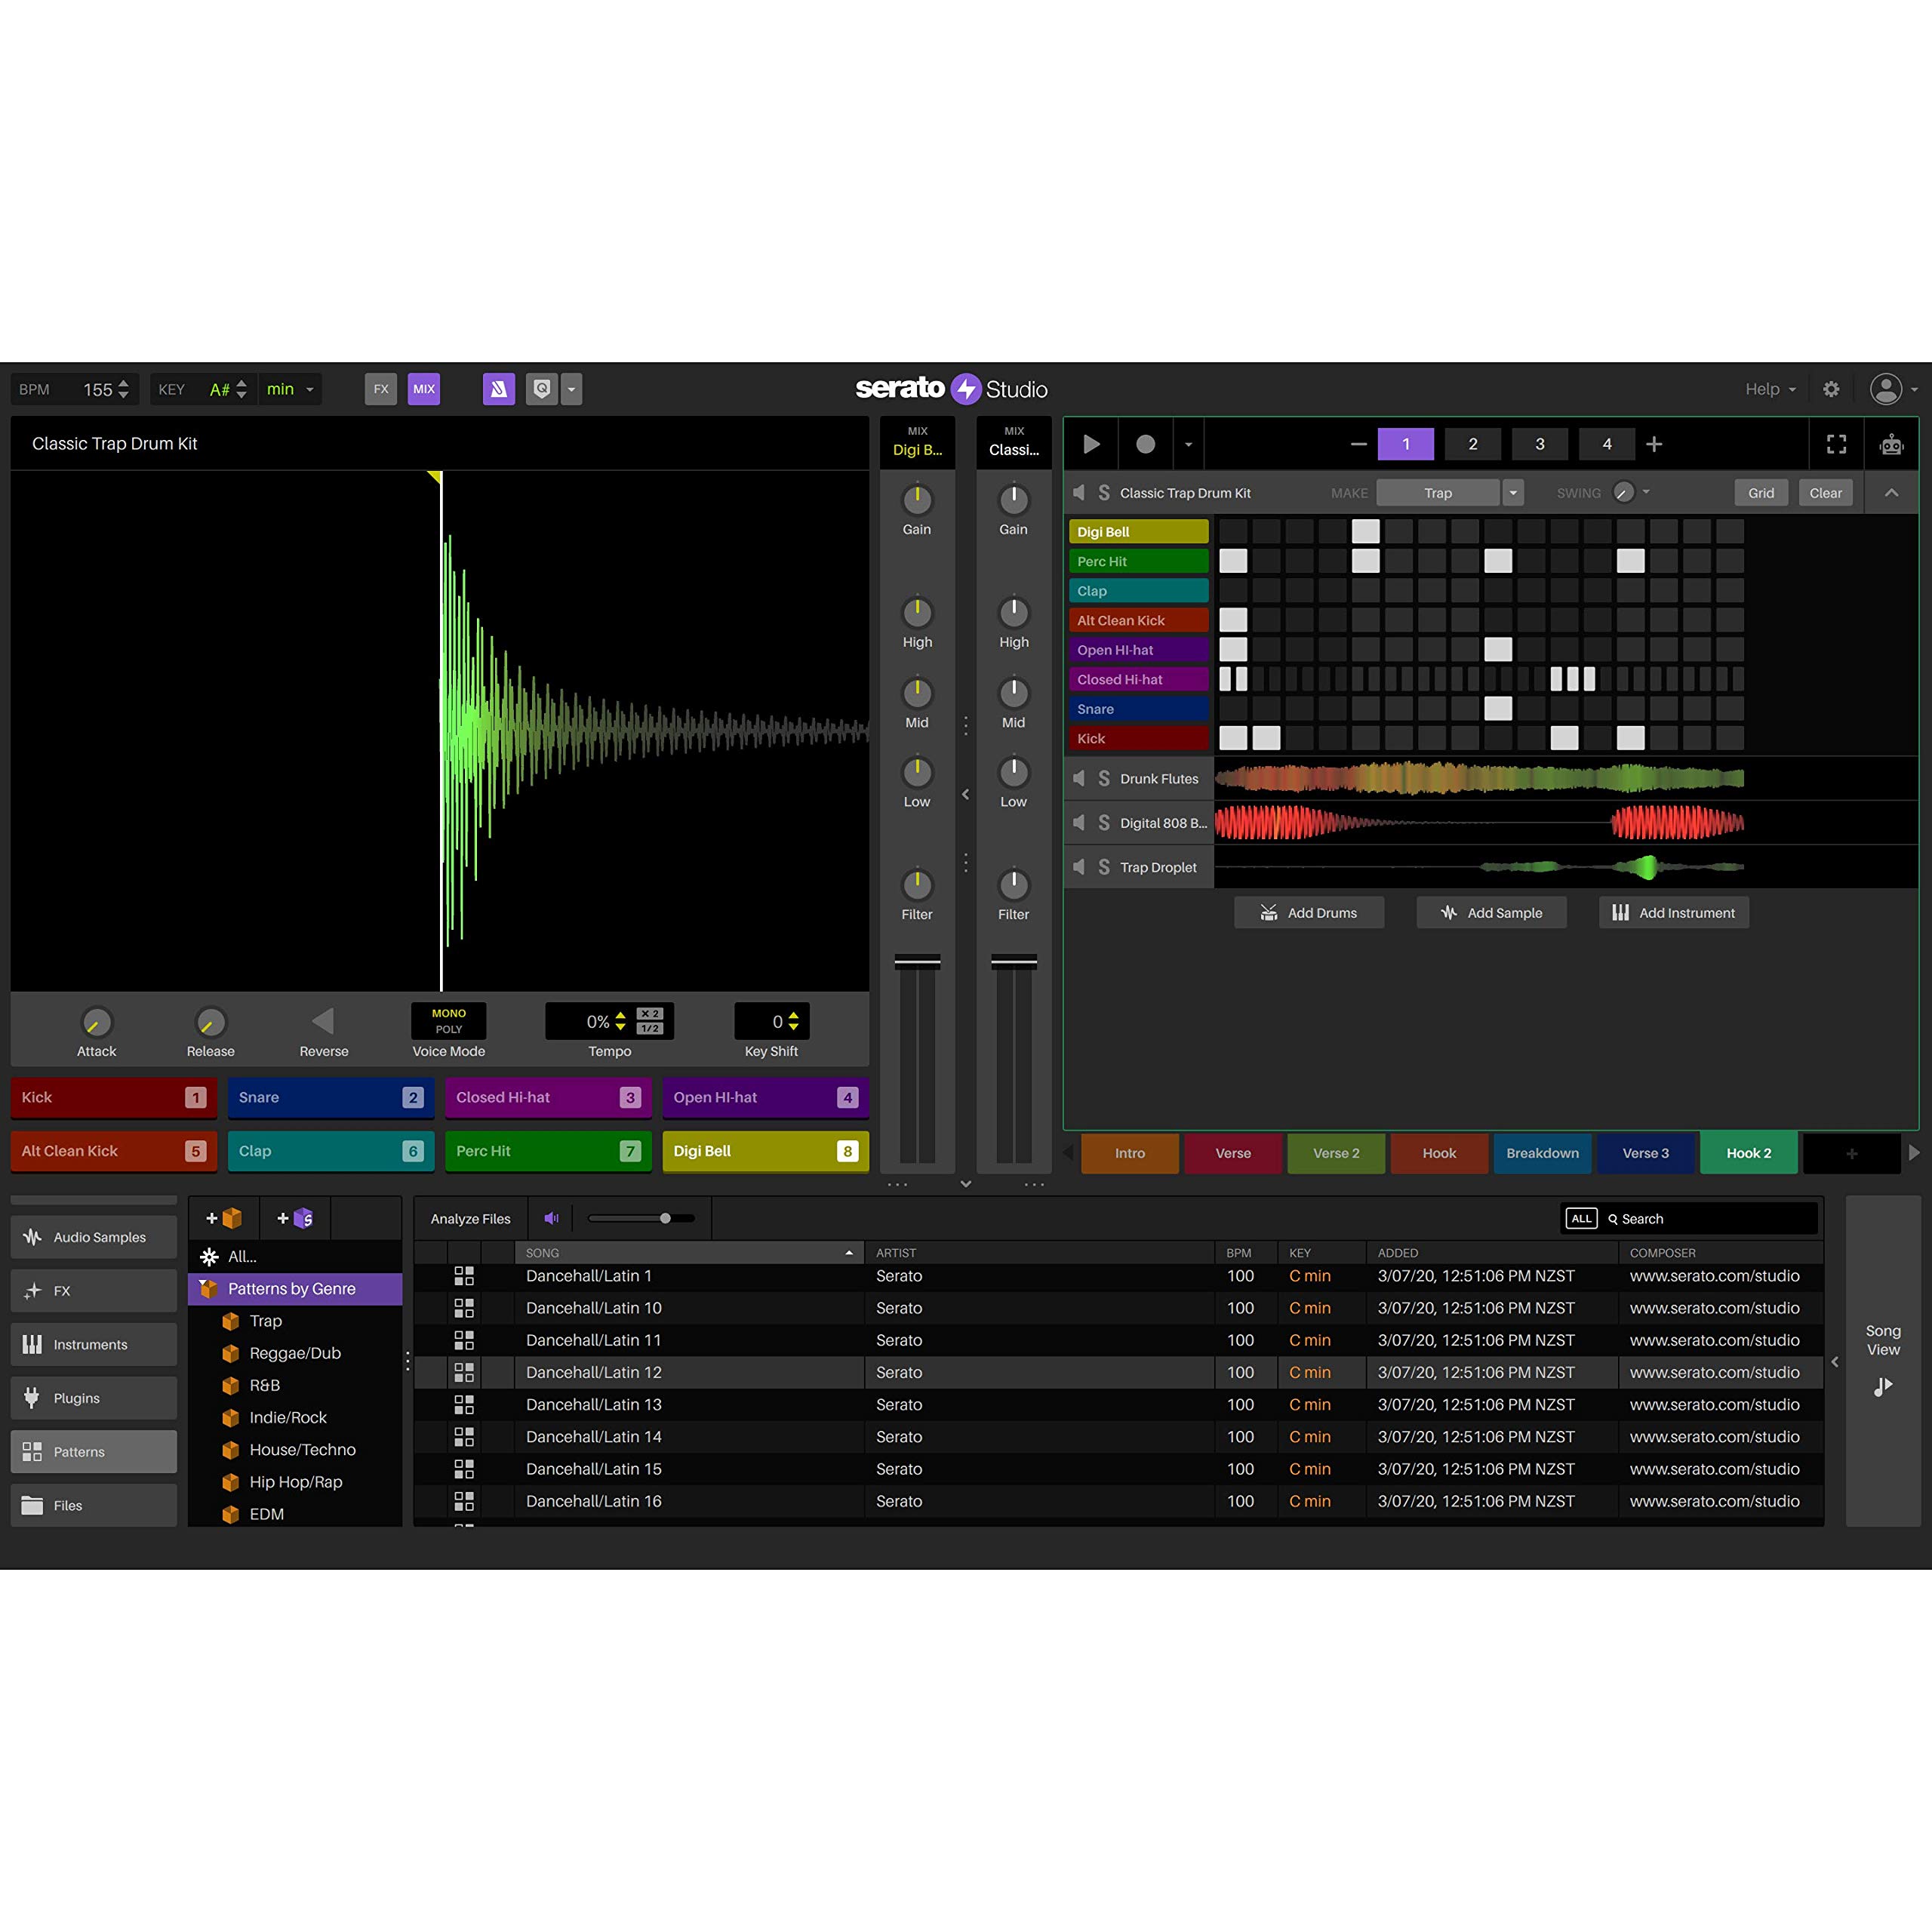This screenshot has height=1932, width=1932.
Task: Open the Instruments library tab
Action: (x=93, y=1344)
